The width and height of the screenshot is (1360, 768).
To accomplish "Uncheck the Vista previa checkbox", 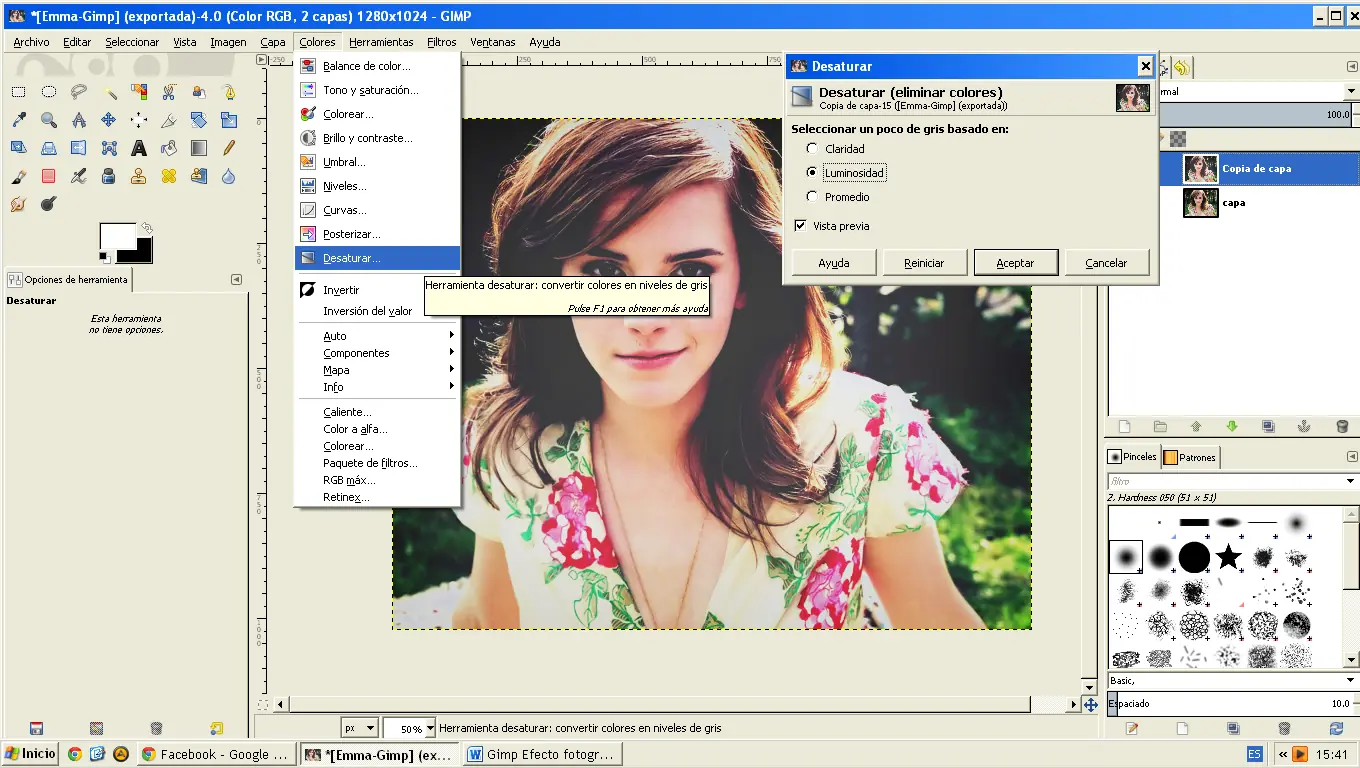I will pyautogui.click(x=800, y=226).
